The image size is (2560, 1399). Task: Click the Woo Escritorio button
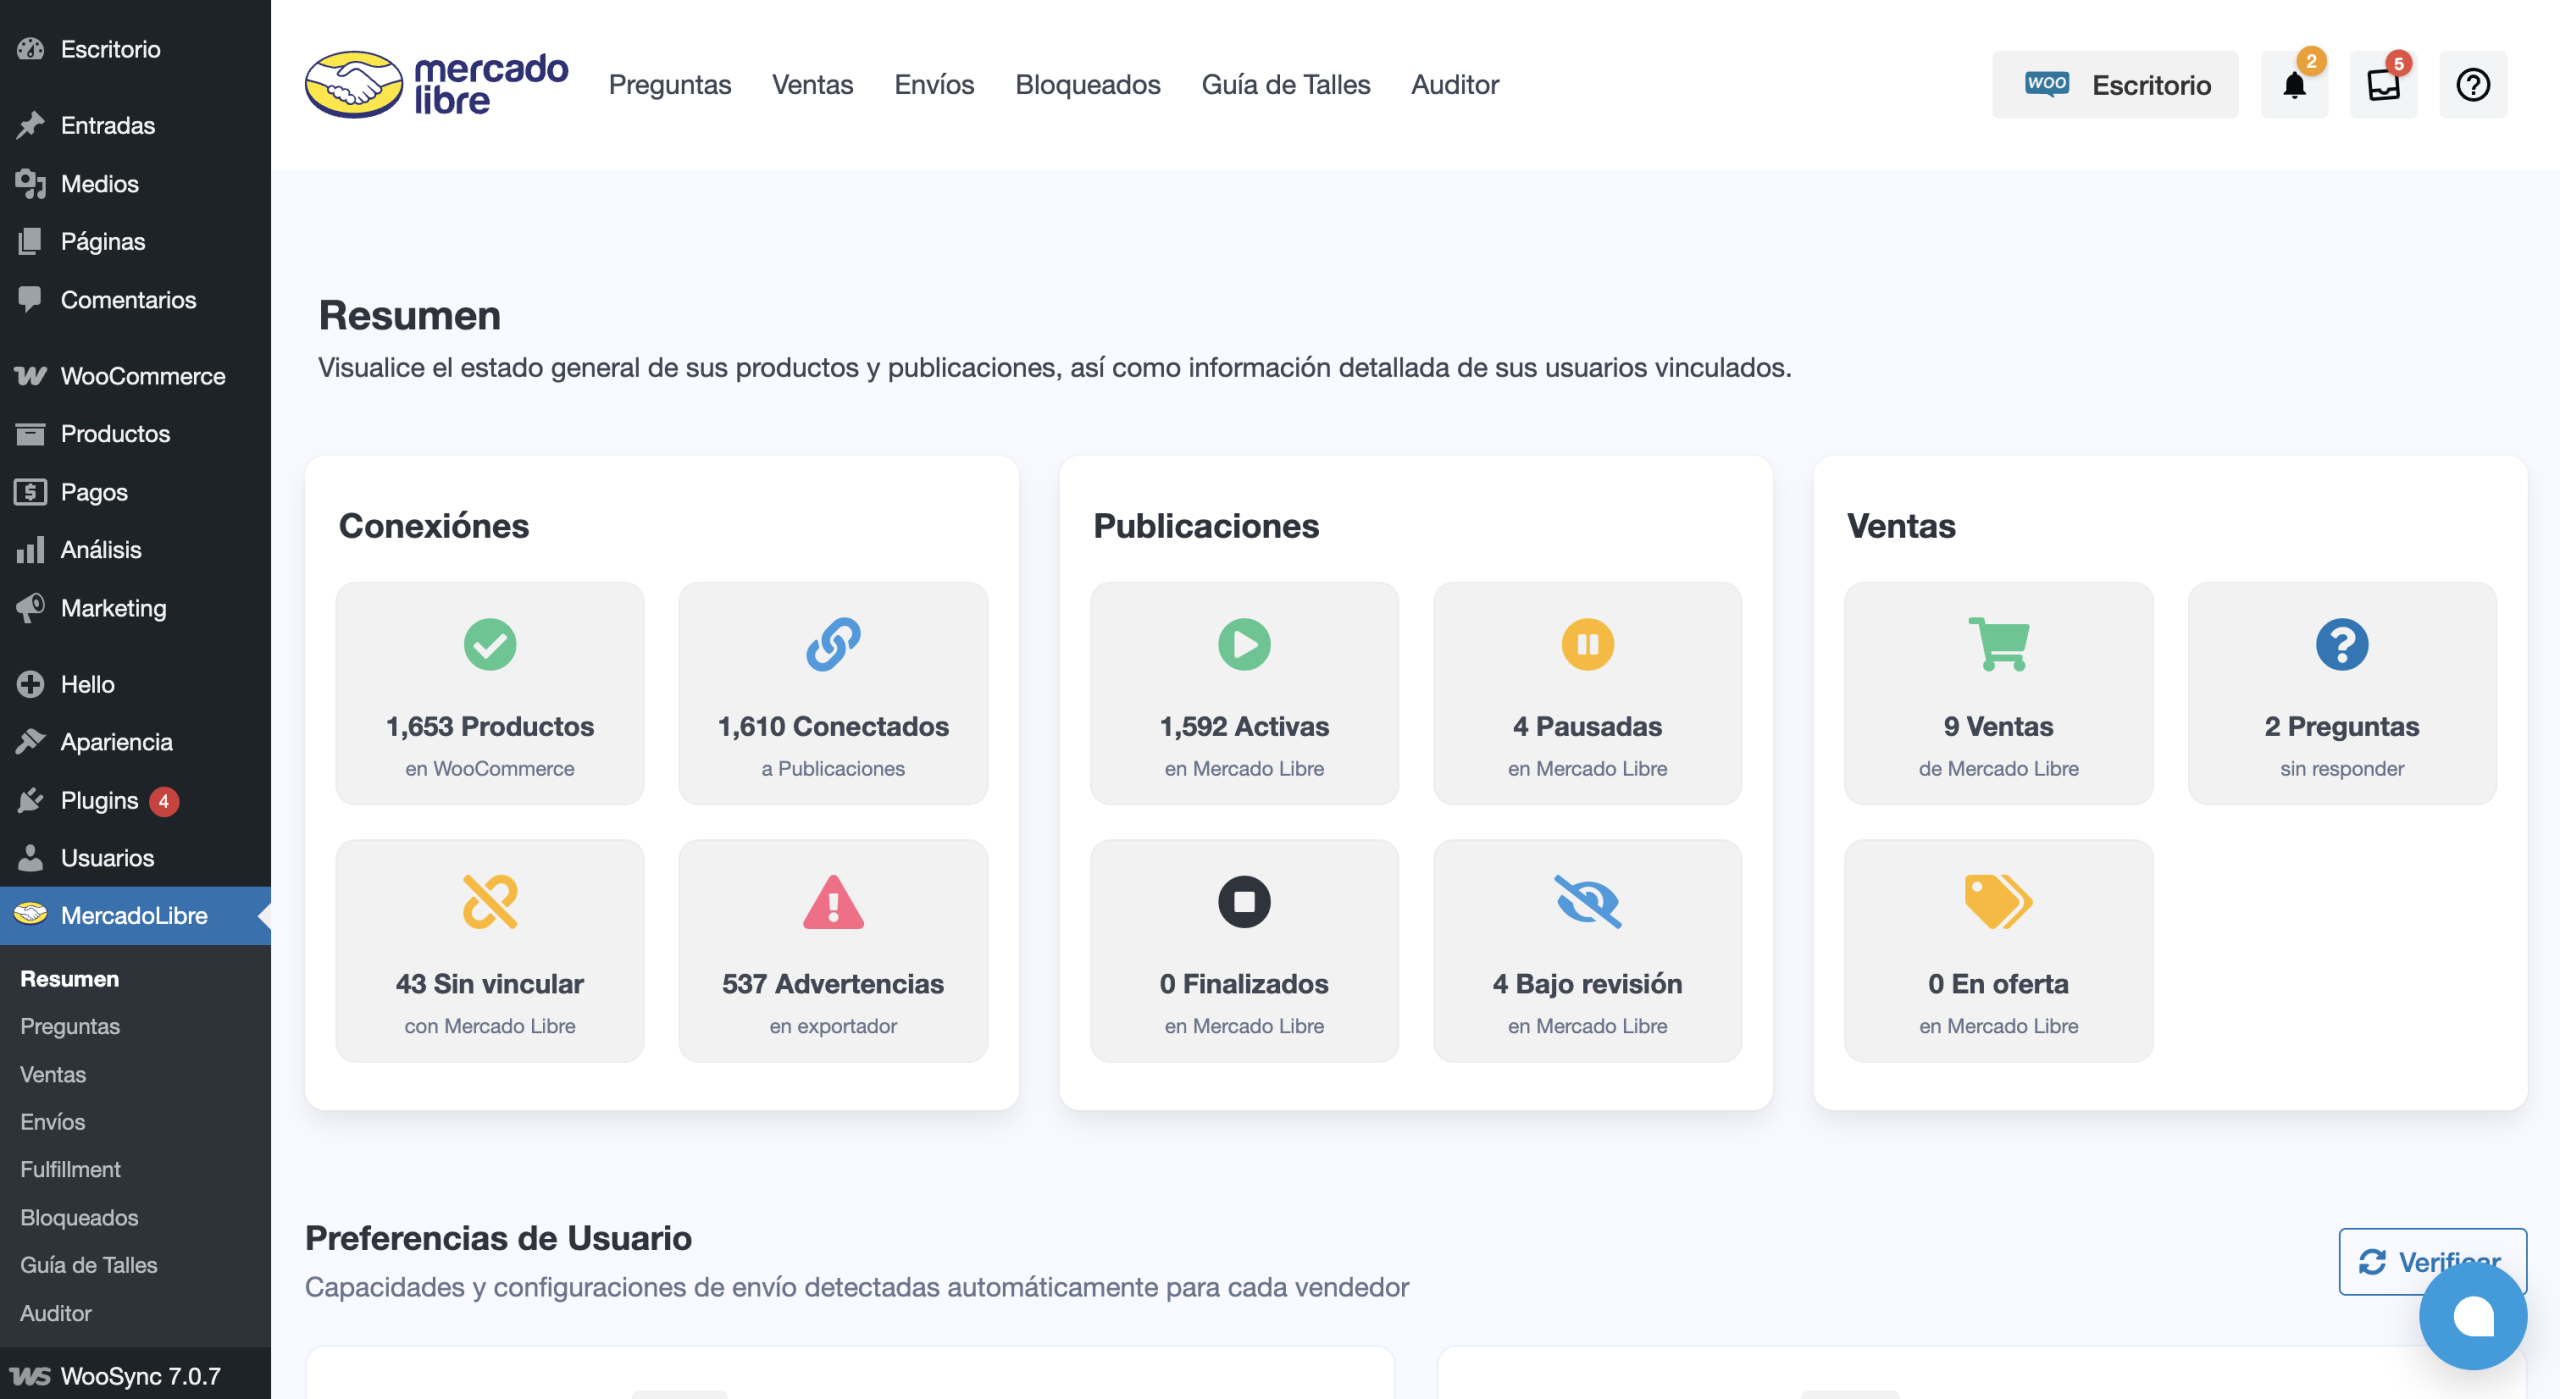tap(2115, 85)
